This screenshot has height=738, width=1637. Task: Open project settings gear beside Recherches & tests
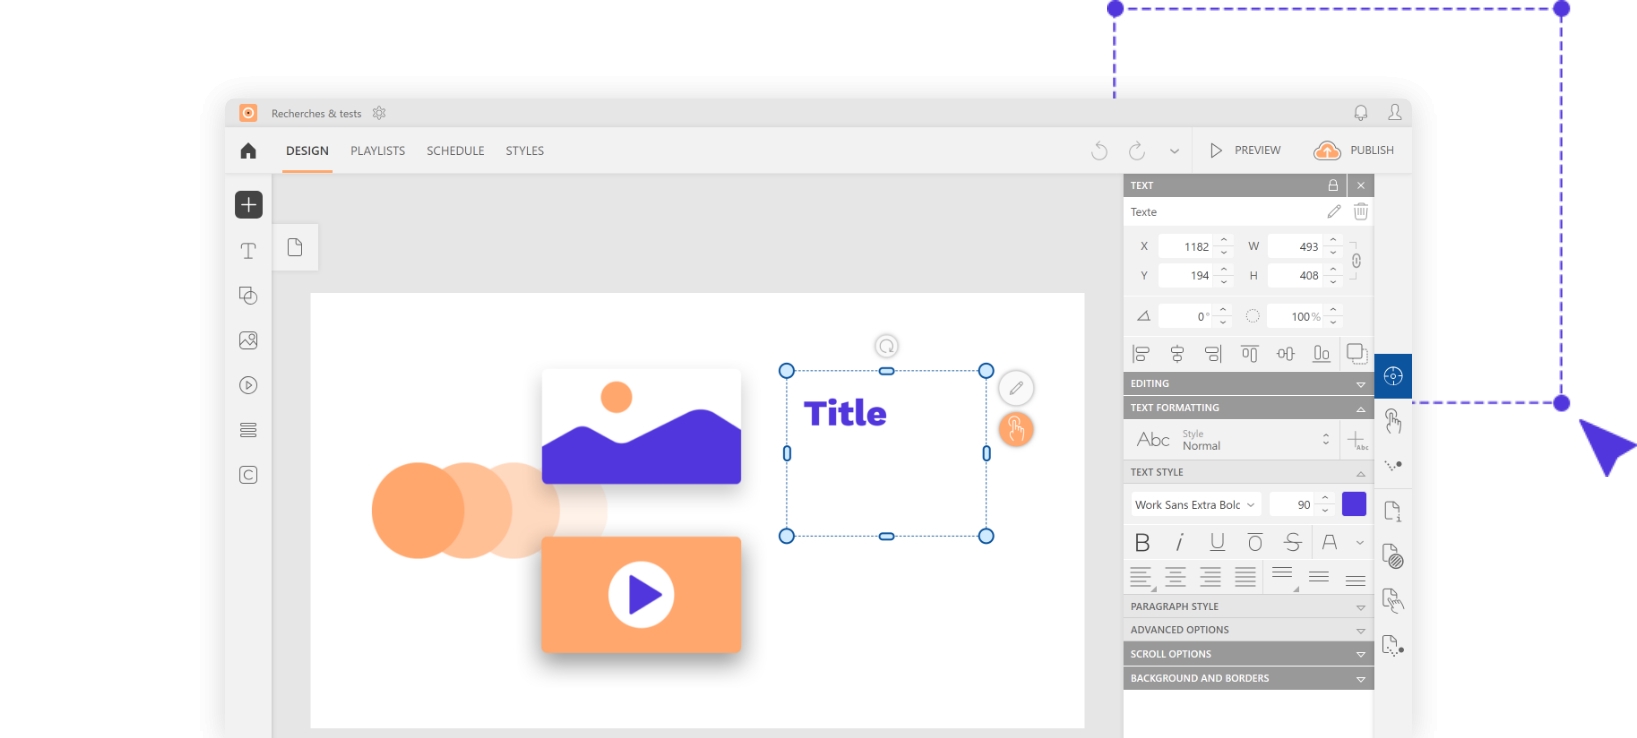pyautogui.click(x=379, y=113)
